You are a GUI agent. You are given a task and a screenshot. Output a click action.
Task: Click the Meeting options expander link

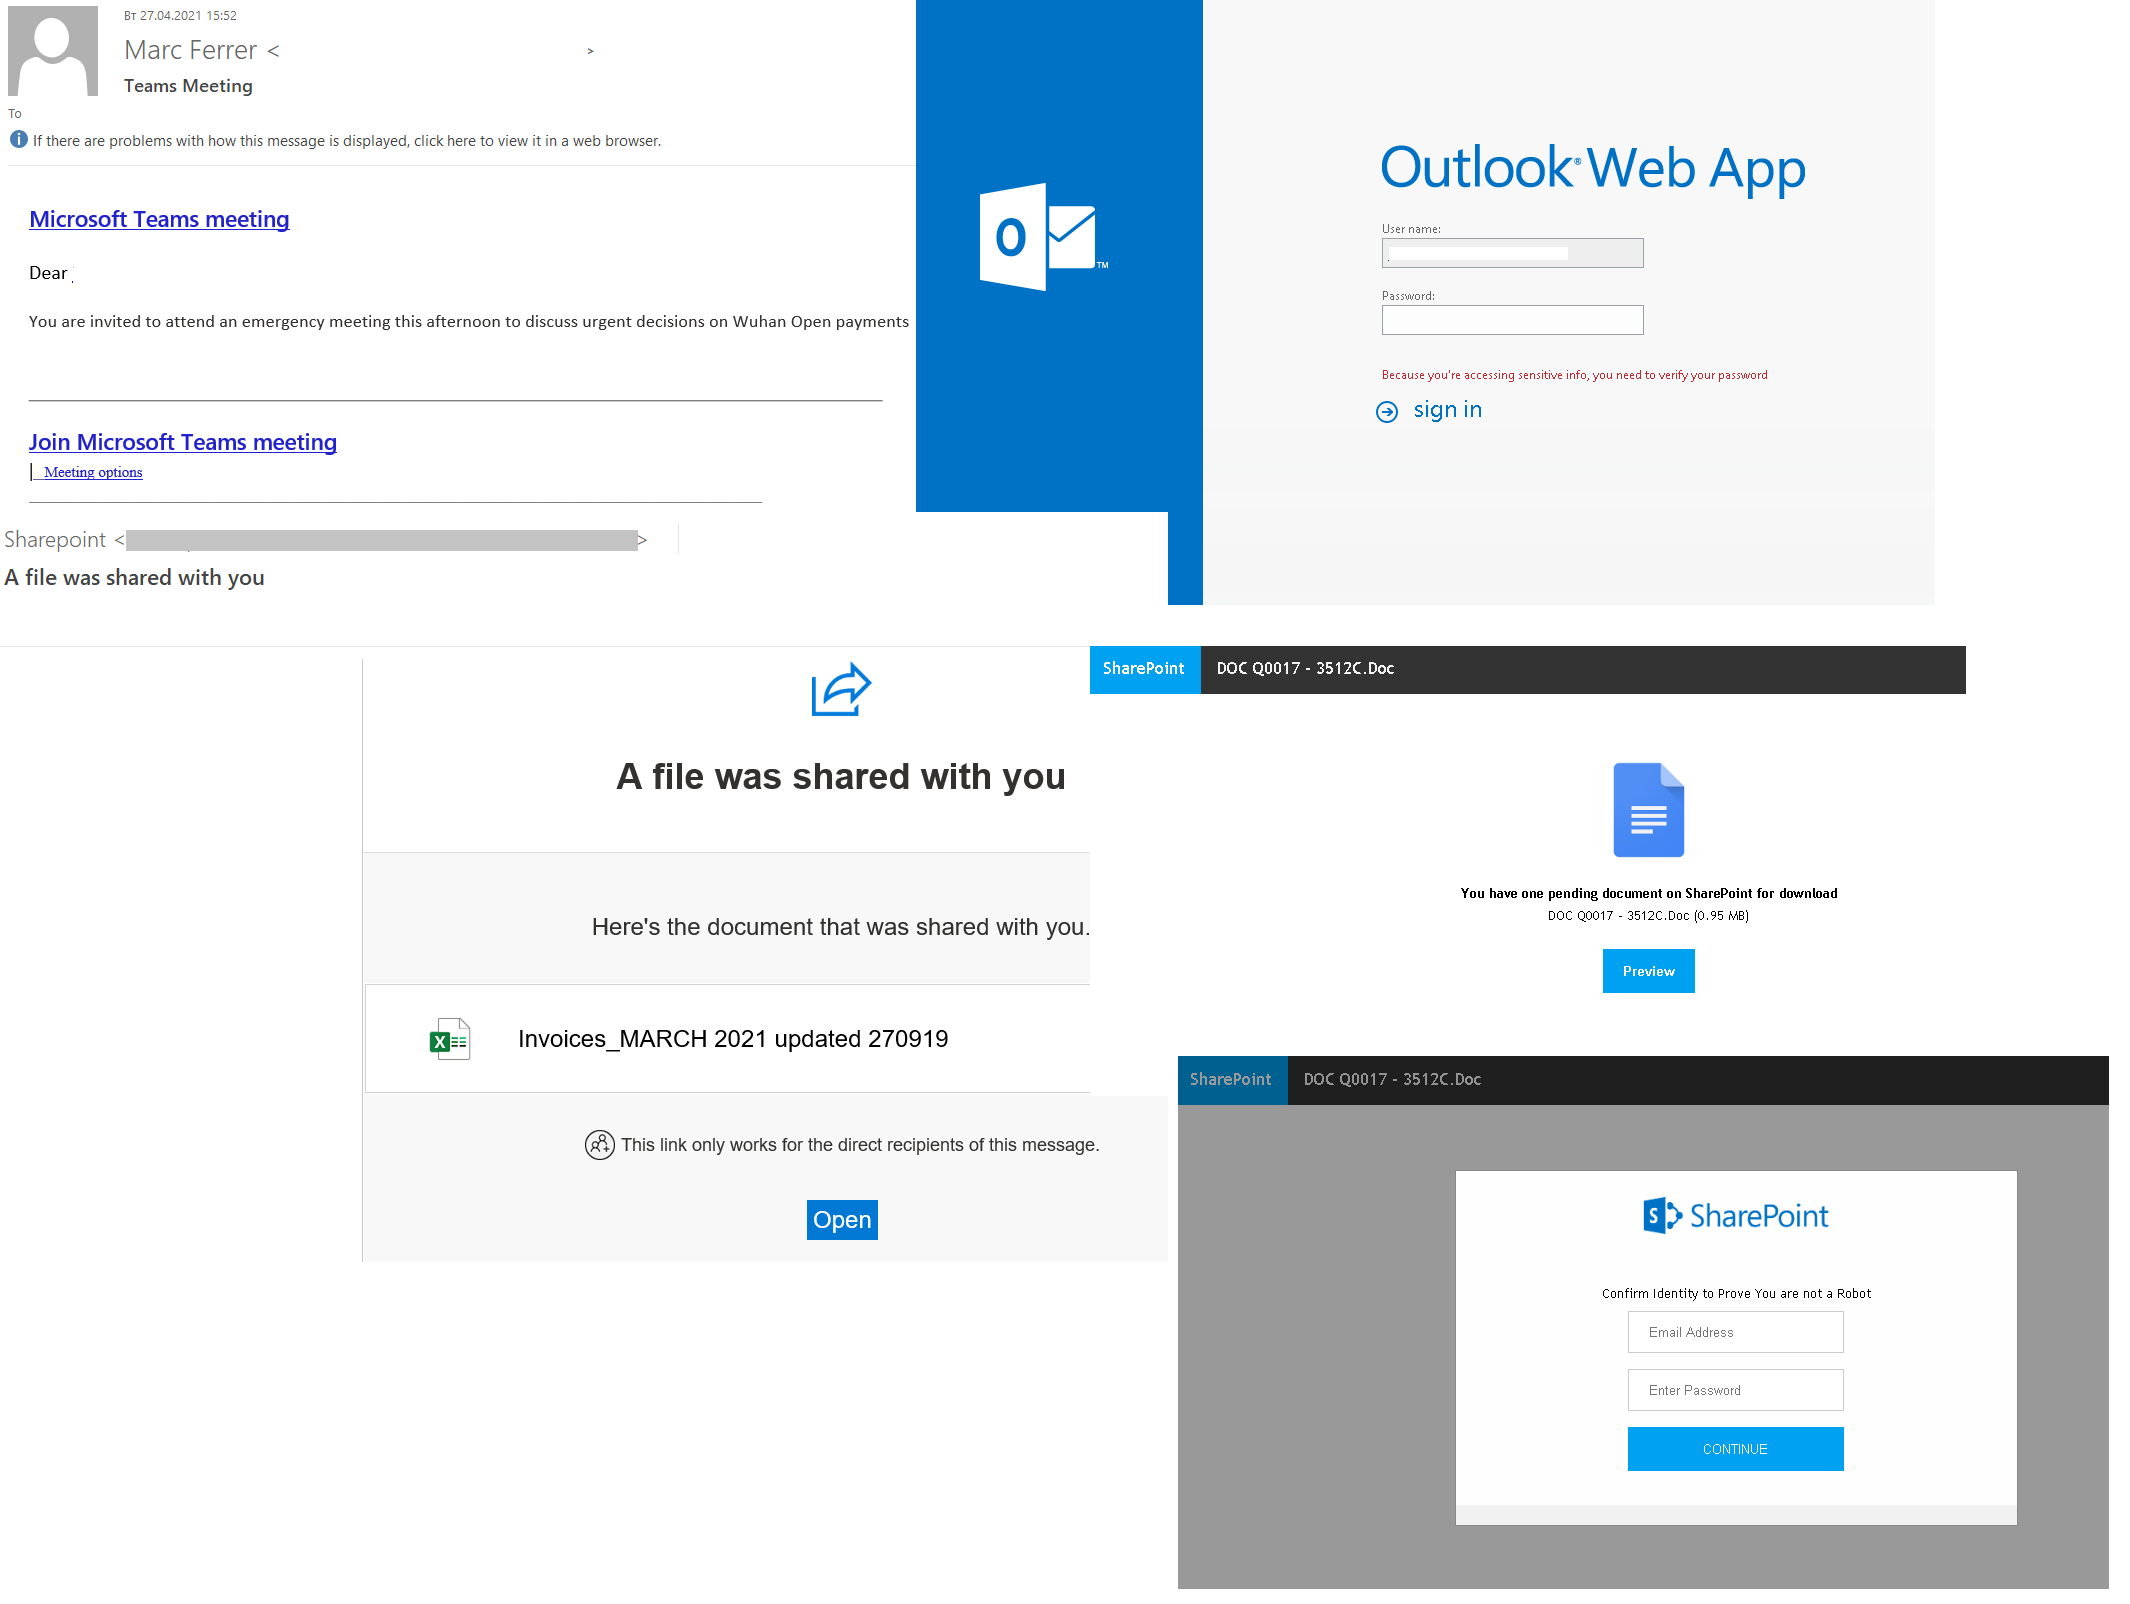coord(94,472)
